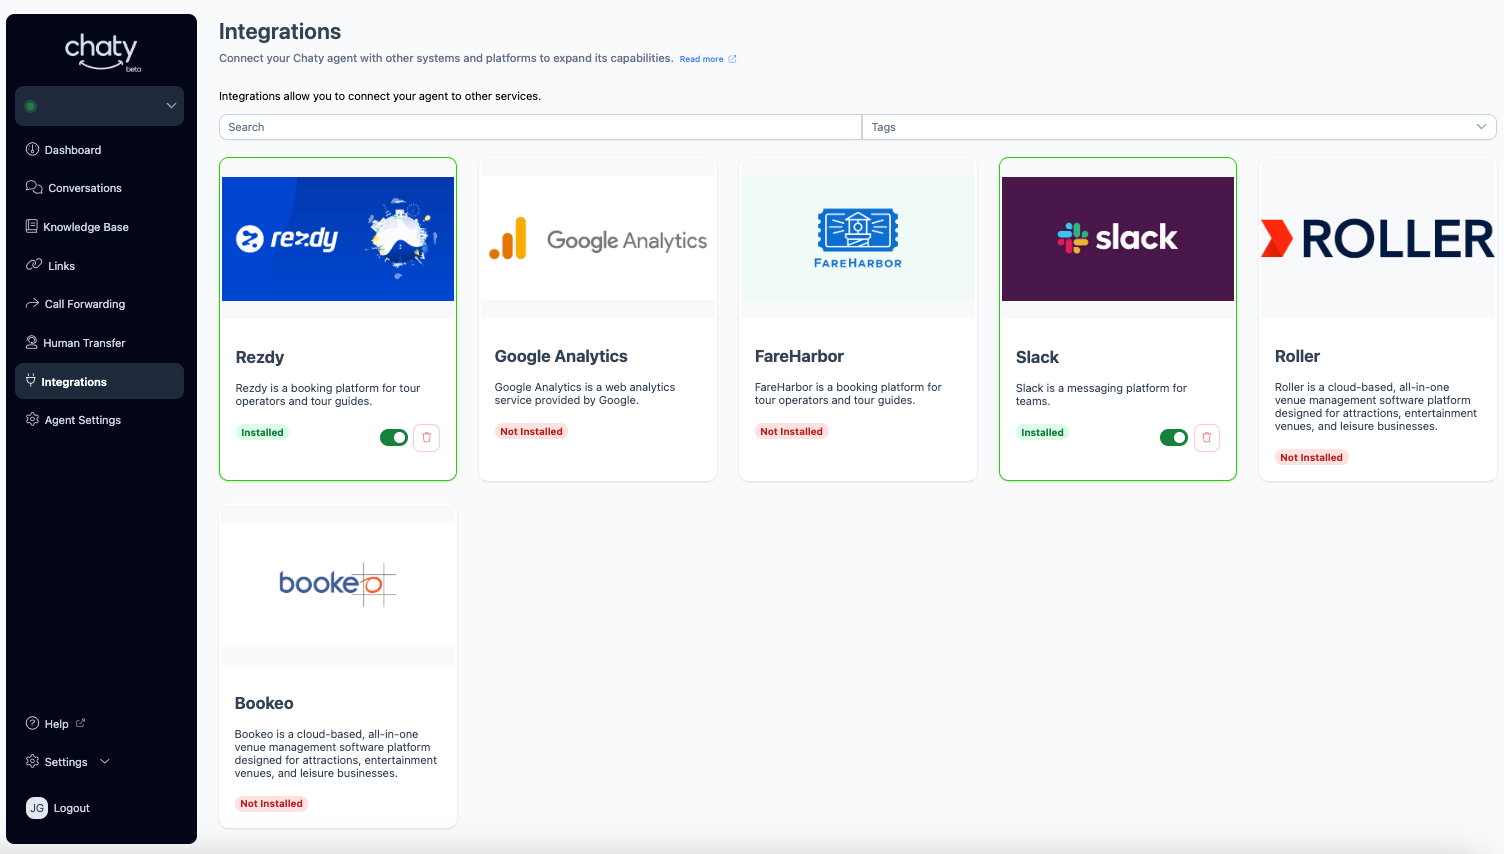The width and height of the screenshot is (1504, 854).
Task: Click the green status dot in agent selector
Action: tap(31, 106)
